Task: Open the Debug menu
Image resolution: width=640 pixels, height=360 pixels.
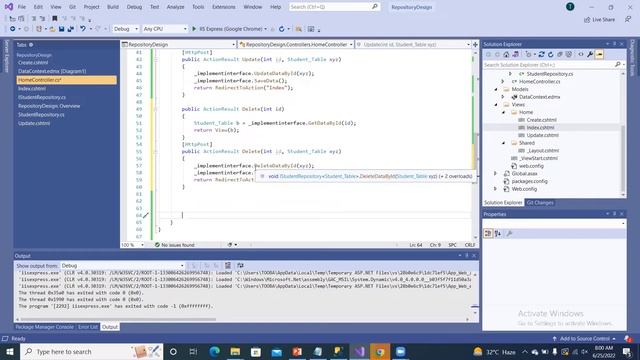Action: point(134,7)
